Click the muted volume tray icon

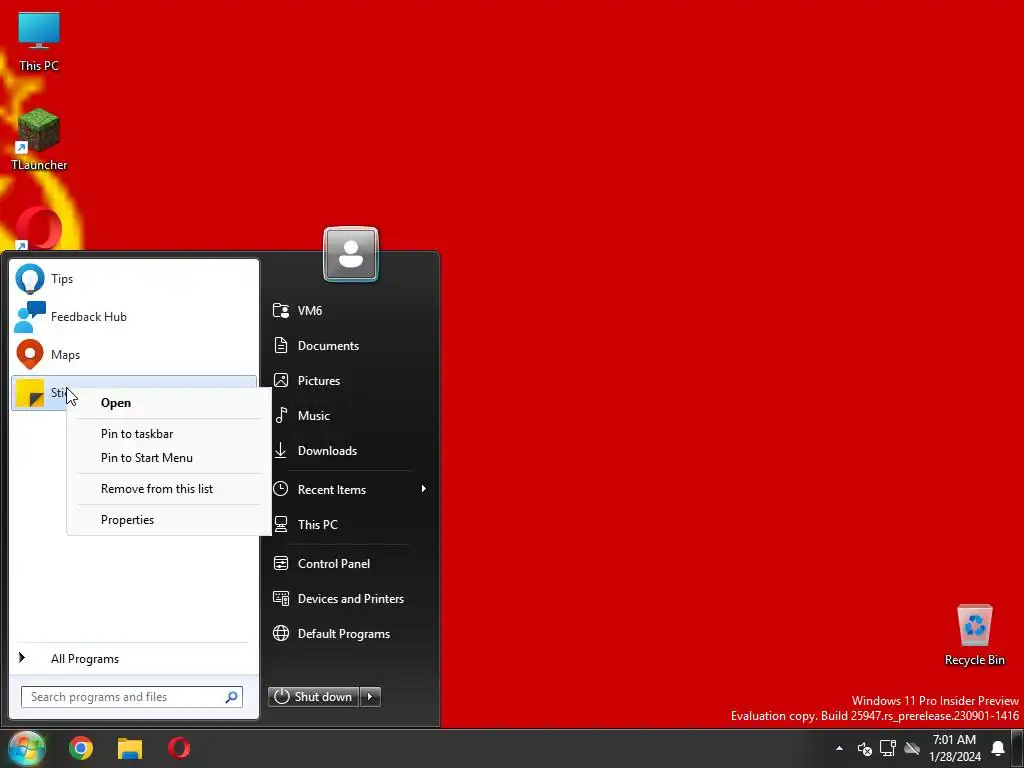[x=865, y=748]
